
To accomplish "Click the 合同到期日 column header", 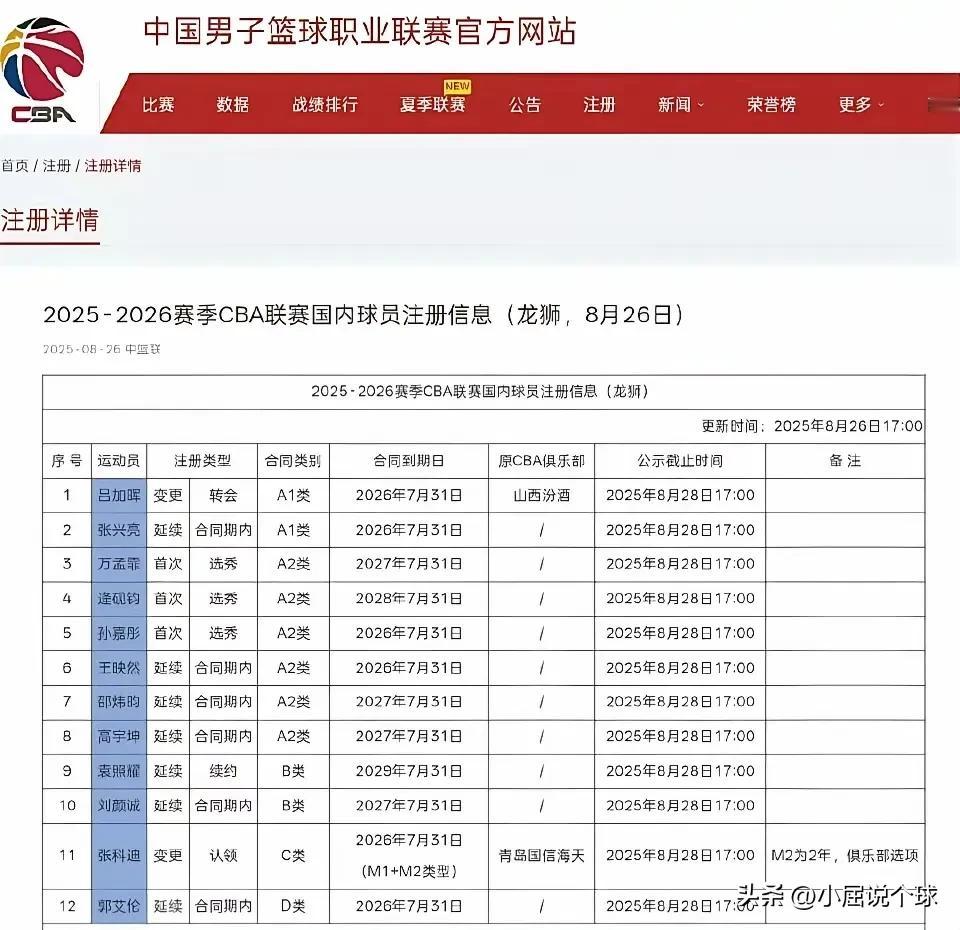I will pyautogui.click(x=408, y=461).
